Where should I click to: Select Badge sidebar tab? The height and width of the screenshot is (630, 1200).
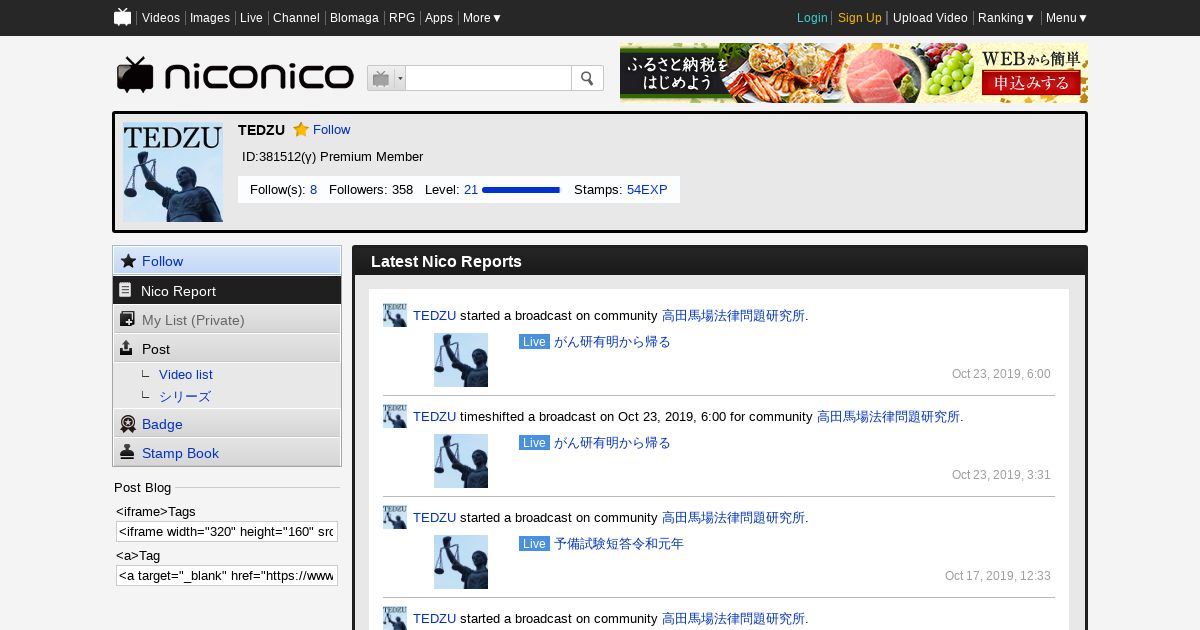227,424
